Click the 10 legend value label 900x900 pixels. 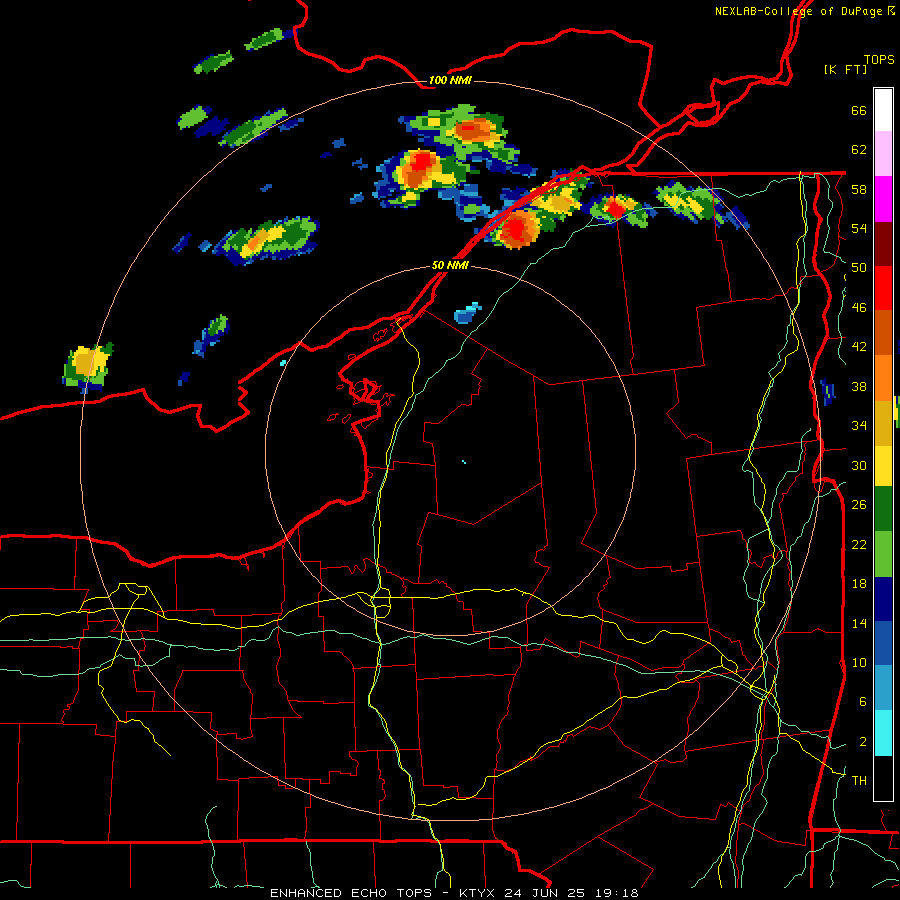click(x=859, y=662)
